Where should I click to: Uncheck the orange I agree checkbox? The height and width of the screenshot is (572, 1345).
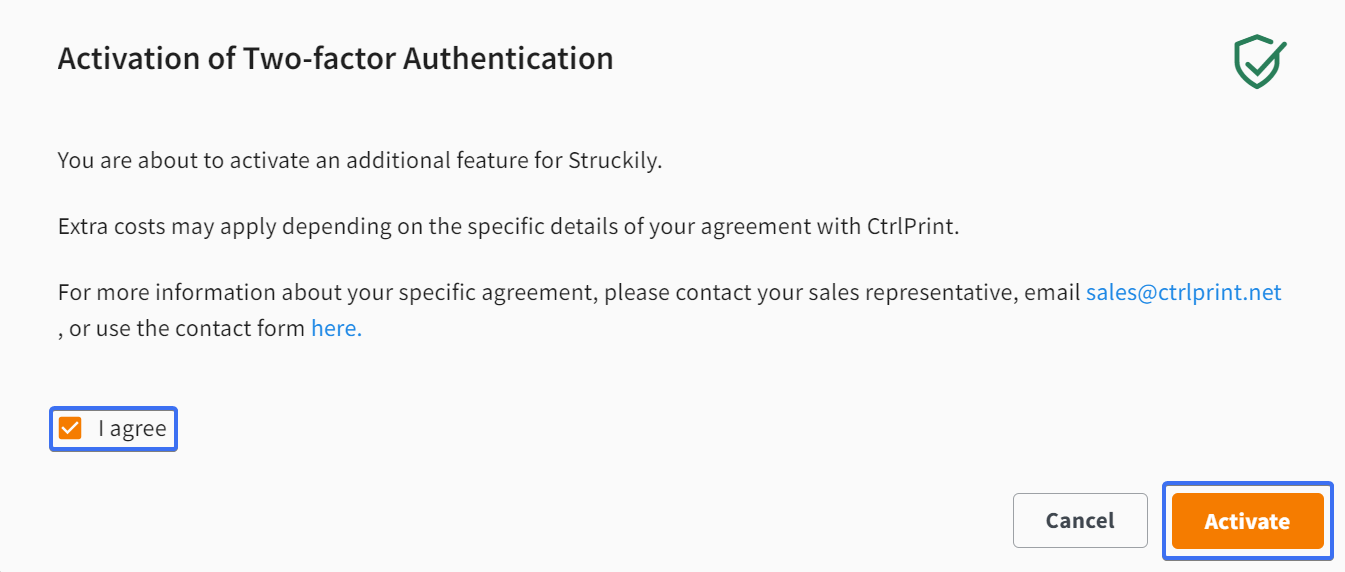point(70,429)
